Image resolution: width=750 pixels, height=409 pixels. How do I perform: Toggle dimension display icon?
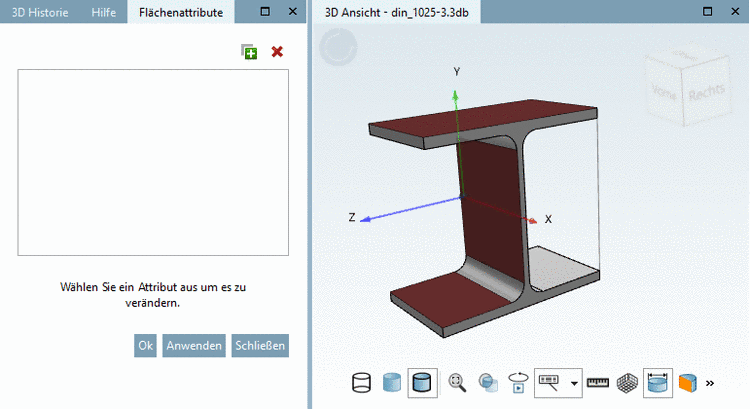click(x=658, y=383)
